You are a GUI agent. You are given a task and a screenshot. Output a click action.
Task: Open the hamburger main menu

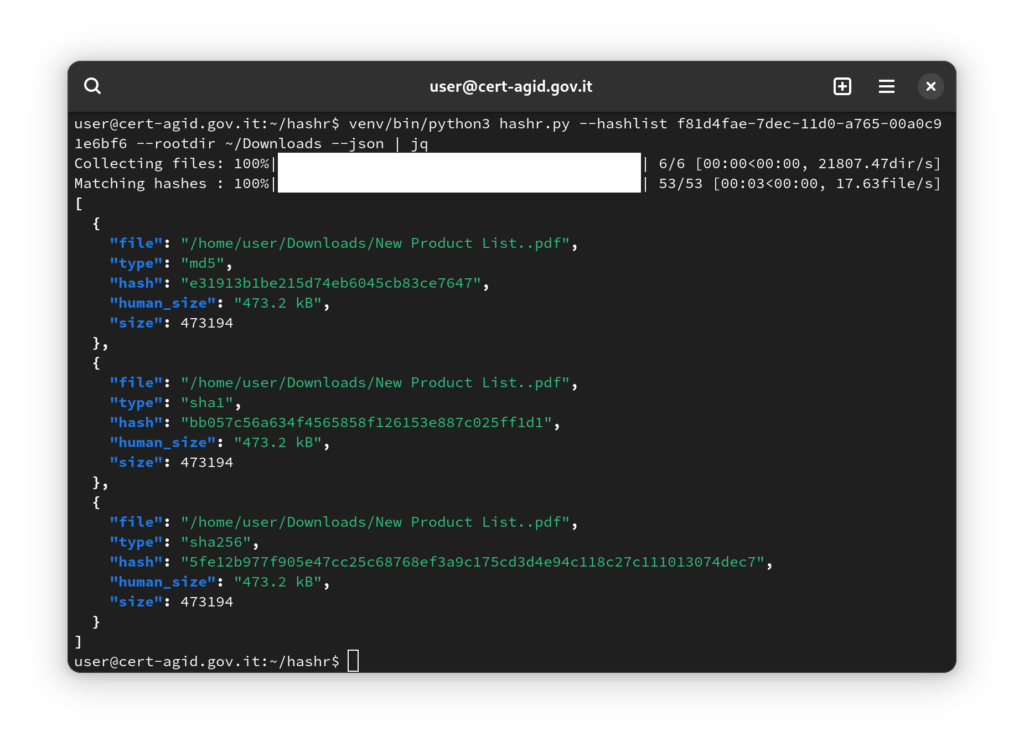pos(886,86)
